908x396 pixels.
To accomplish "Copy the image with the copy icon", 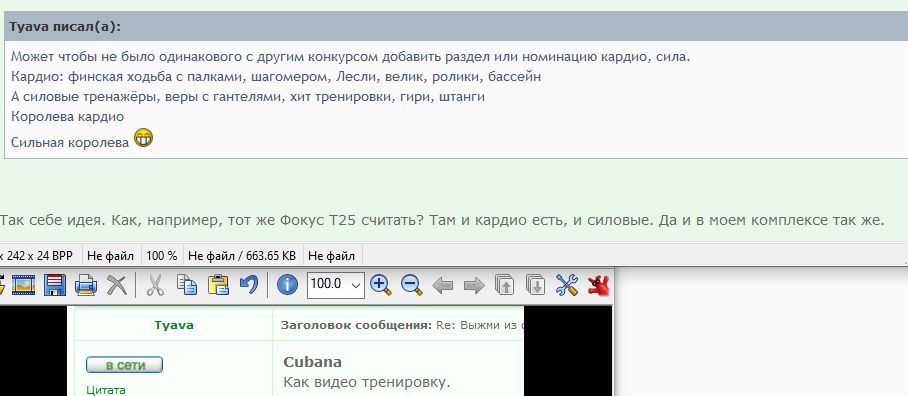I will coord(186,285).
